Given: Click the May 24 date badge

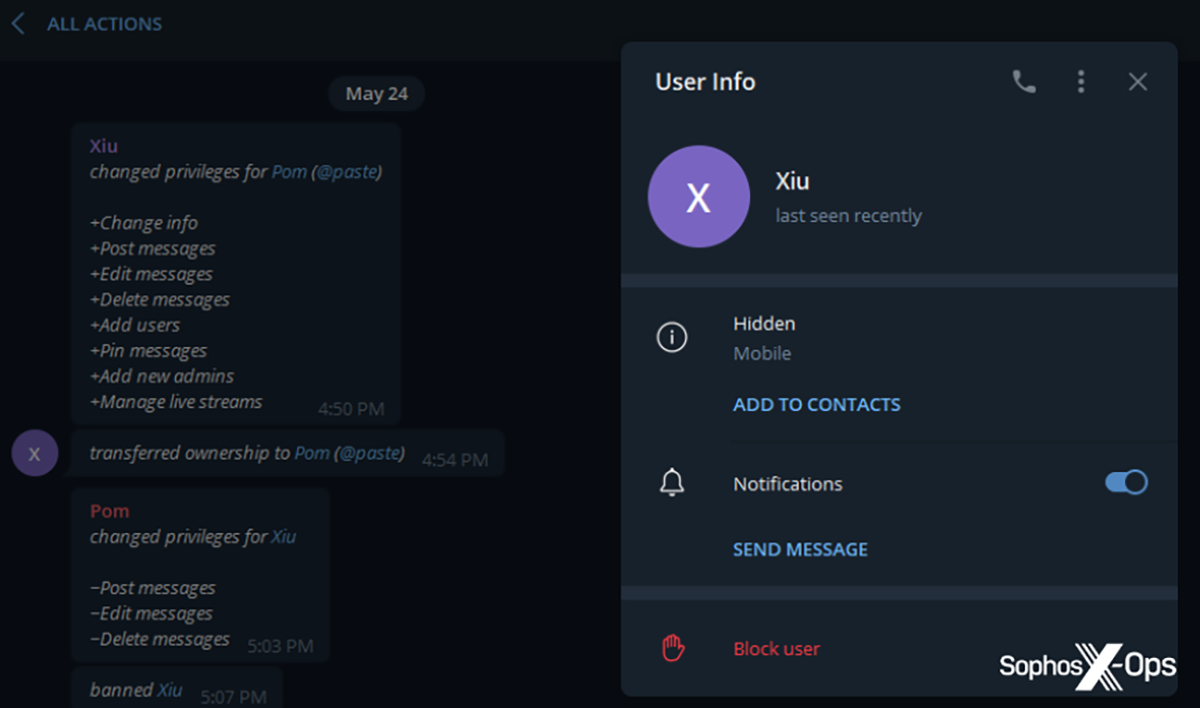Looking at the screenshot, I should tap(376, 94).
